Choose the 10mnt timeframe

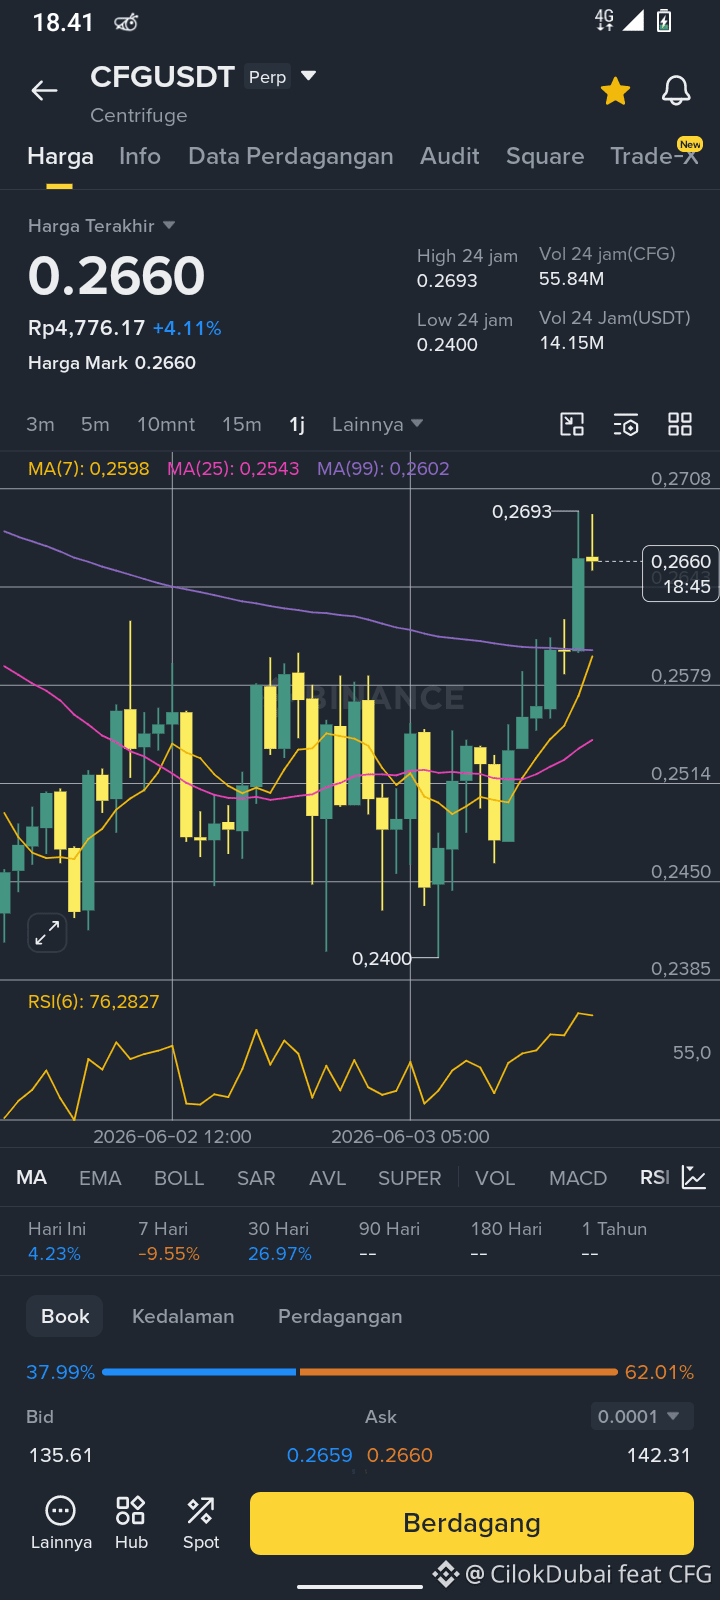pos(166,424)
